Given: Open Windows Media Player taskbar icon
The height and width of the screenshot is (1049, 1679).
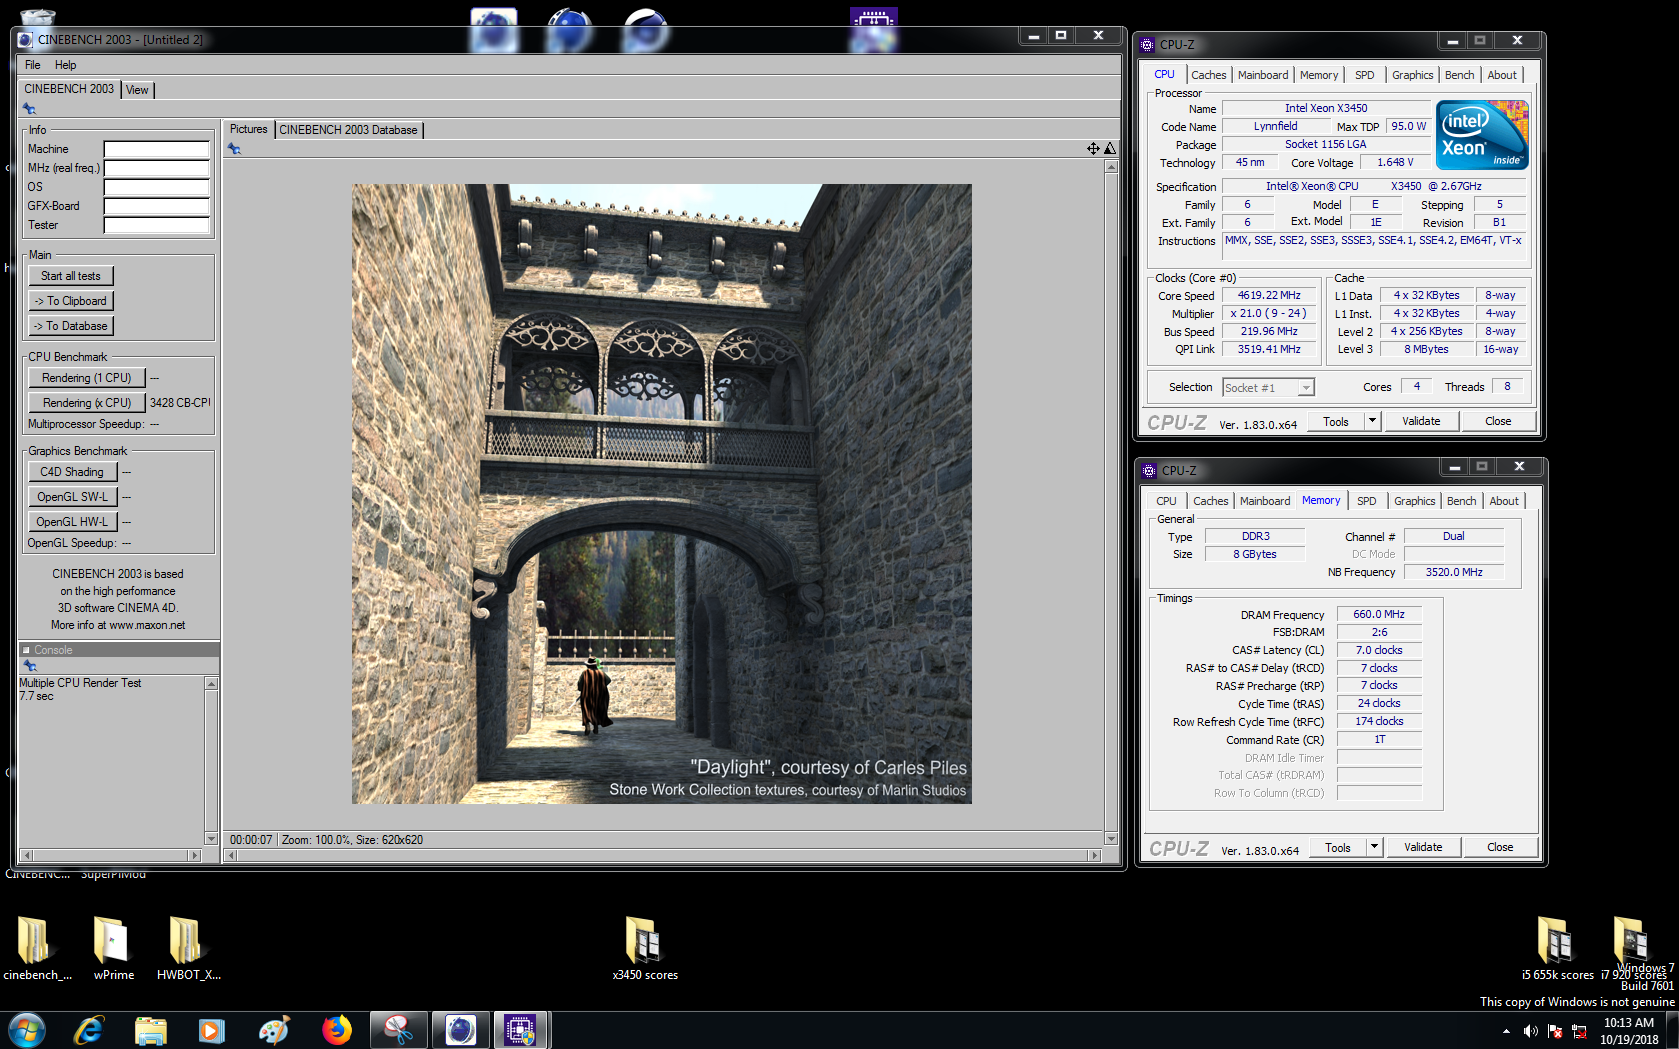Looking at the screenshot, I should [x=212, y=1030].
